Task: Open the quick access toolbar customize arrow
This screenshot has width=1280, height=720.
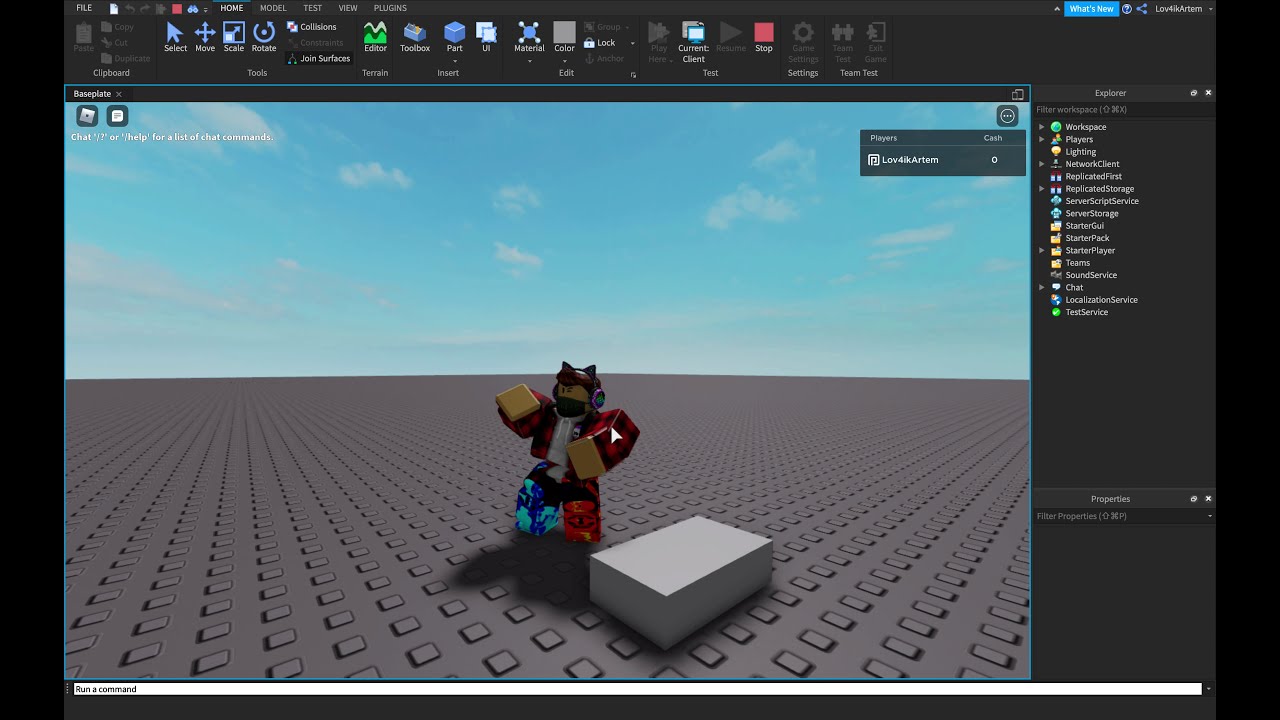Action: click(205, 9)
